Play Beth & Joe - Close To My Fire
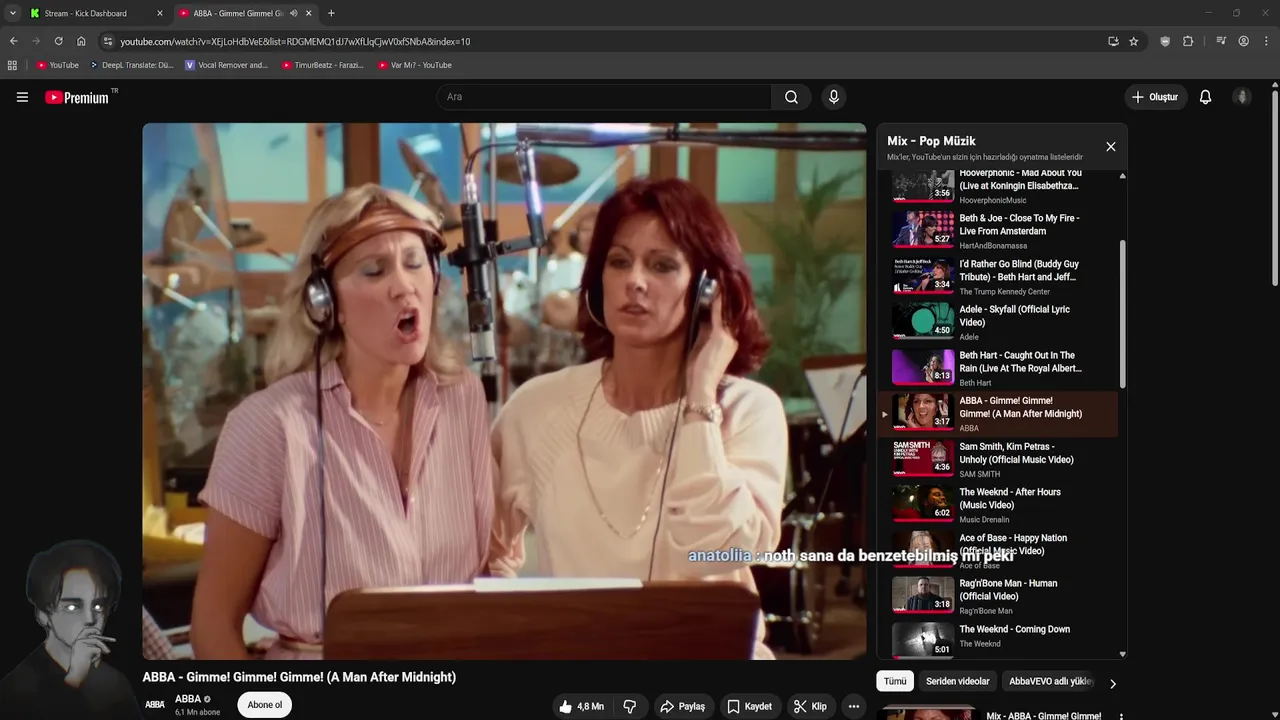This screenshot has height=720, width=1280. click(997, 231)
